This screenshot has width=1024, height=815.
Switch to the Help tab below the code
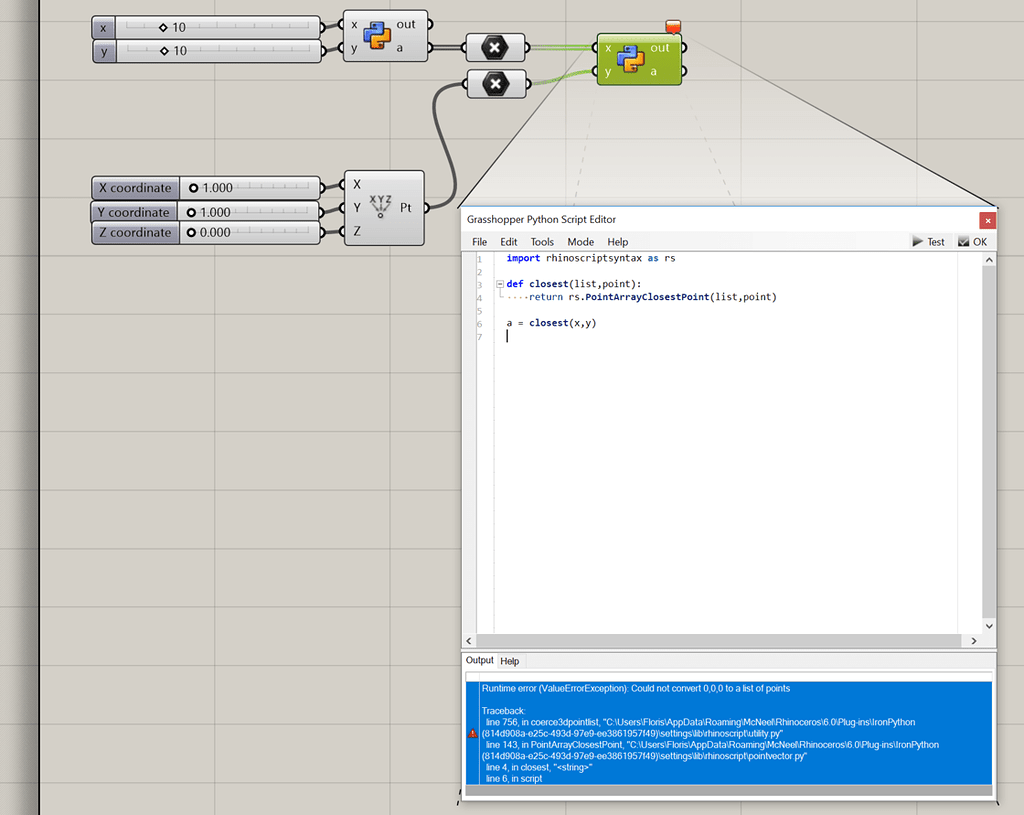[x=510, y=660]
